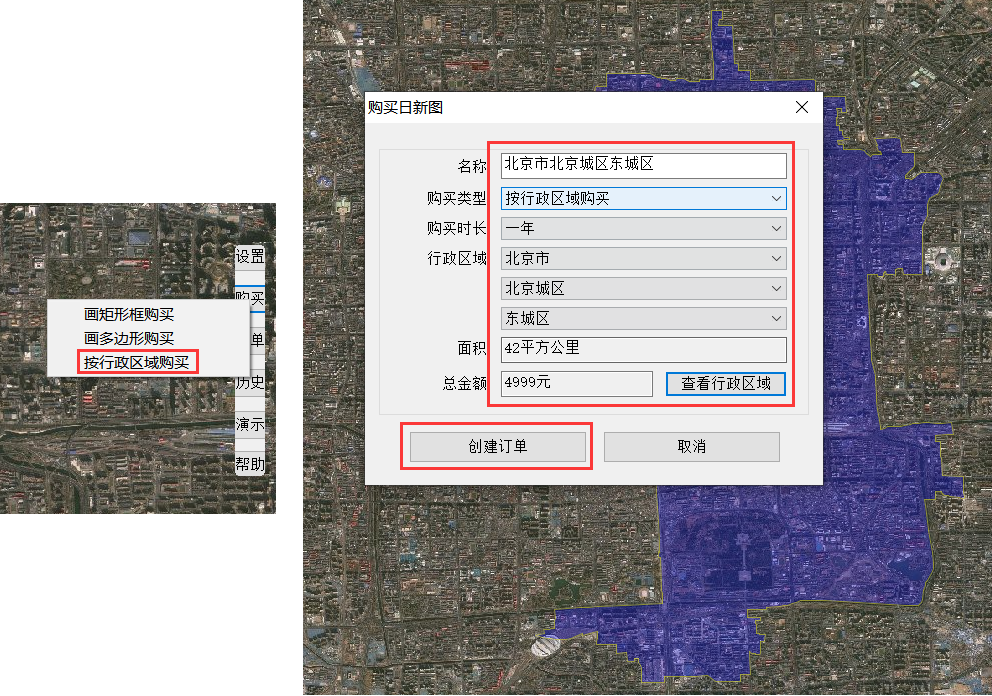Expand the 购买时长 一年 dropdown

pyautogui.click(x=643, y=228)
